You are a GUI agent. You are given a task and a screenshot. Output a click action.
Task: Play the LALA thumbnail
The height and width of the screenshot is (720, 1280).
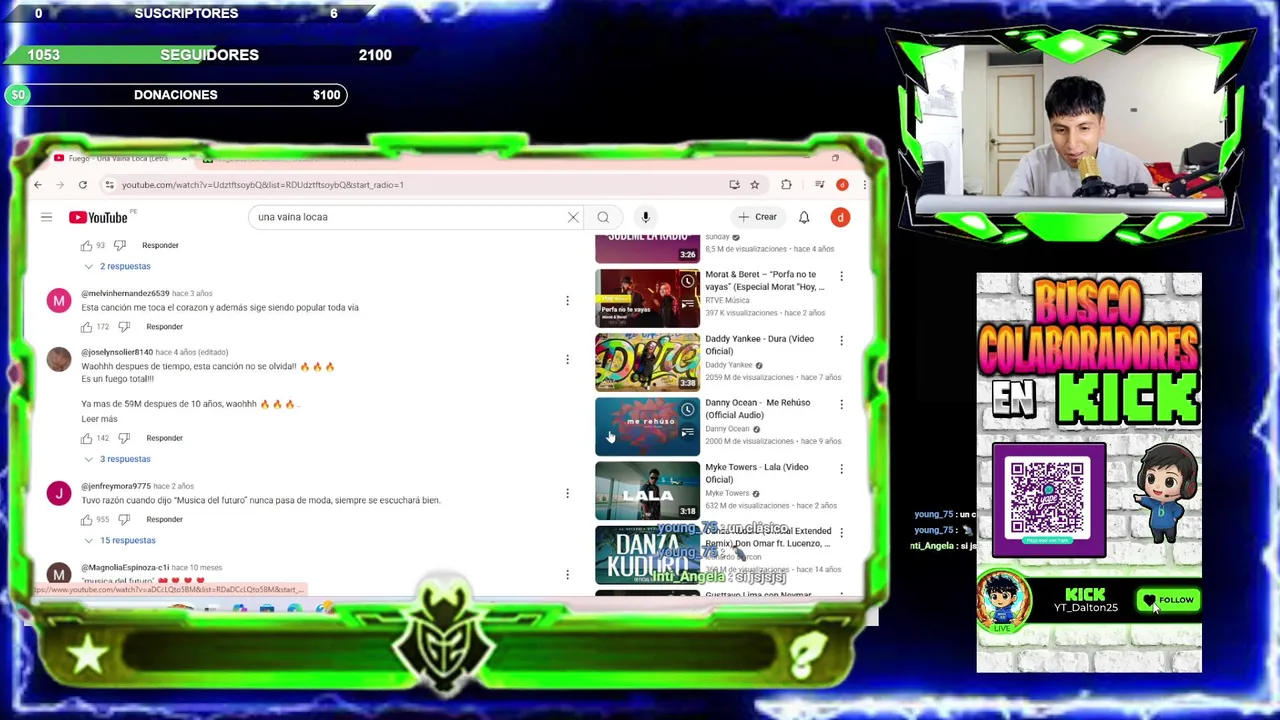[x=648, y=490]
